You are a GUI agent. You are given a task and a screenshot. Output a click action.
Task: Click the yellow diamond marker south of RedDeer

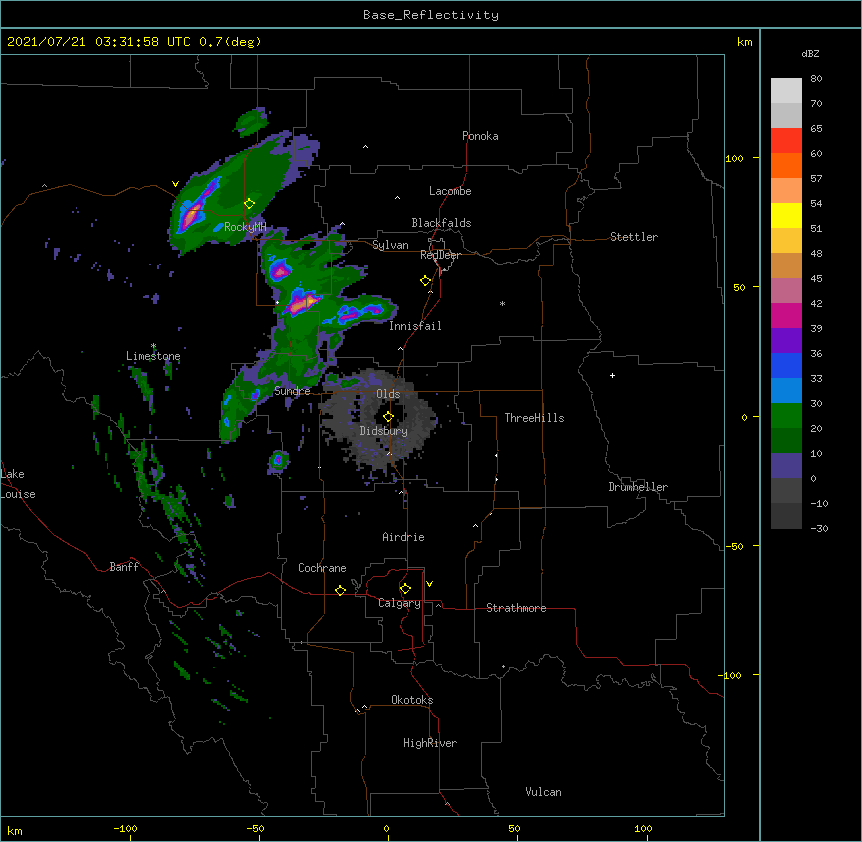[x=426, y=281]
